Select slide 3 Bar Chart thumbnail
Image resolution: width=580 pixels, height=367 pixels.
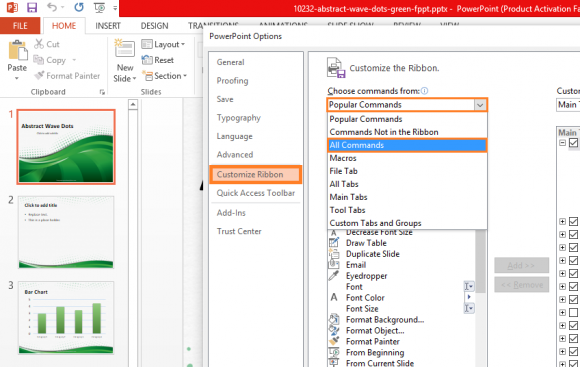tap(66, 317)
